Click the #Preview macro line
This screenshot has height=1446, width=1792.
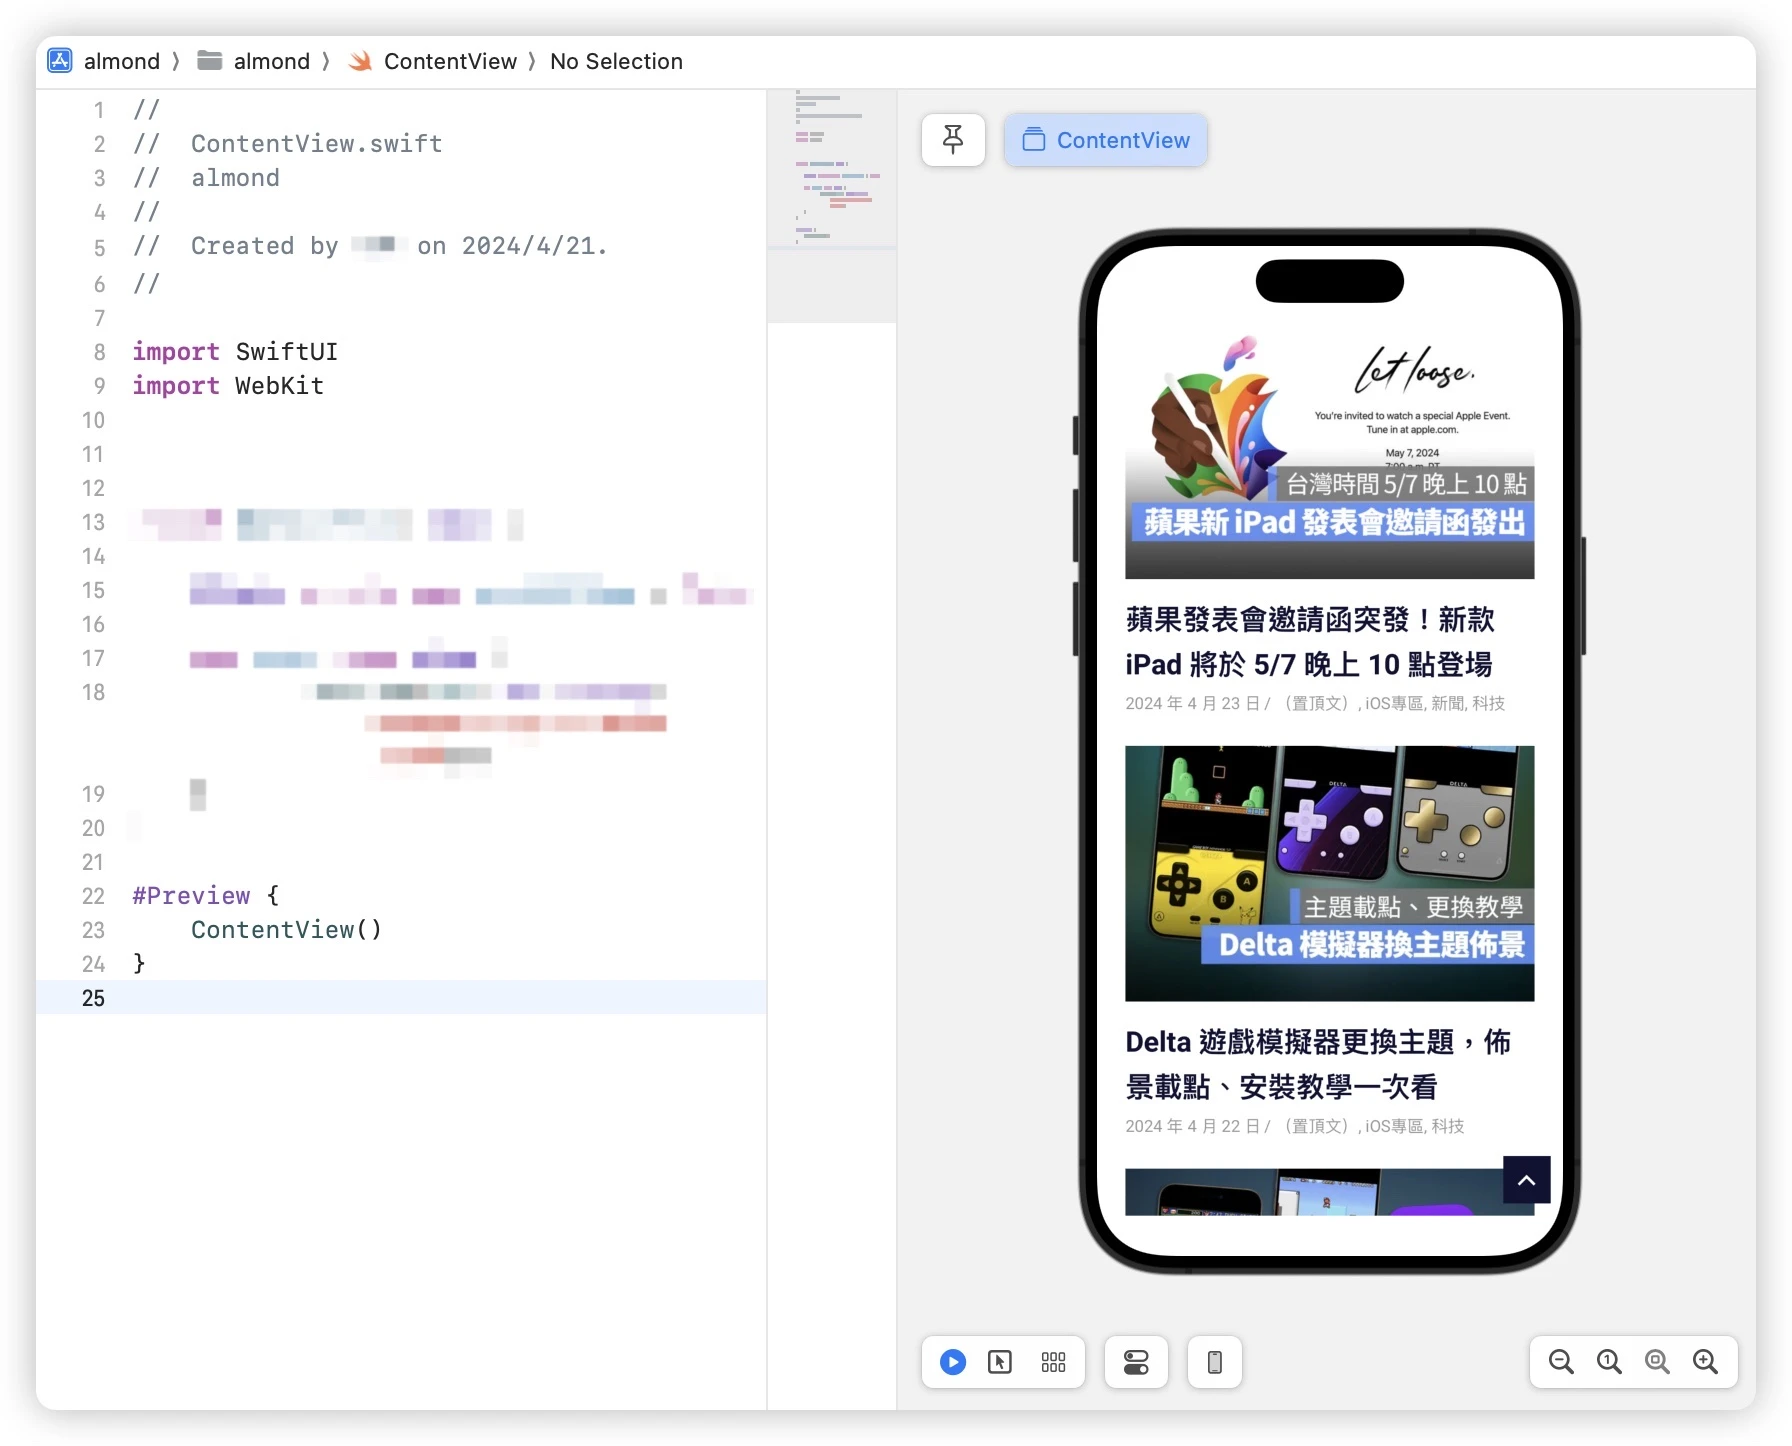pos(206,896)
